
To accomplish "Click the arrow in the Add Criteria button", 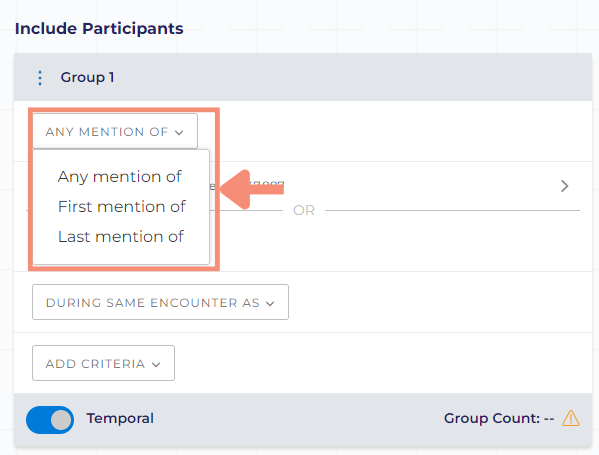I will point(156,365).
